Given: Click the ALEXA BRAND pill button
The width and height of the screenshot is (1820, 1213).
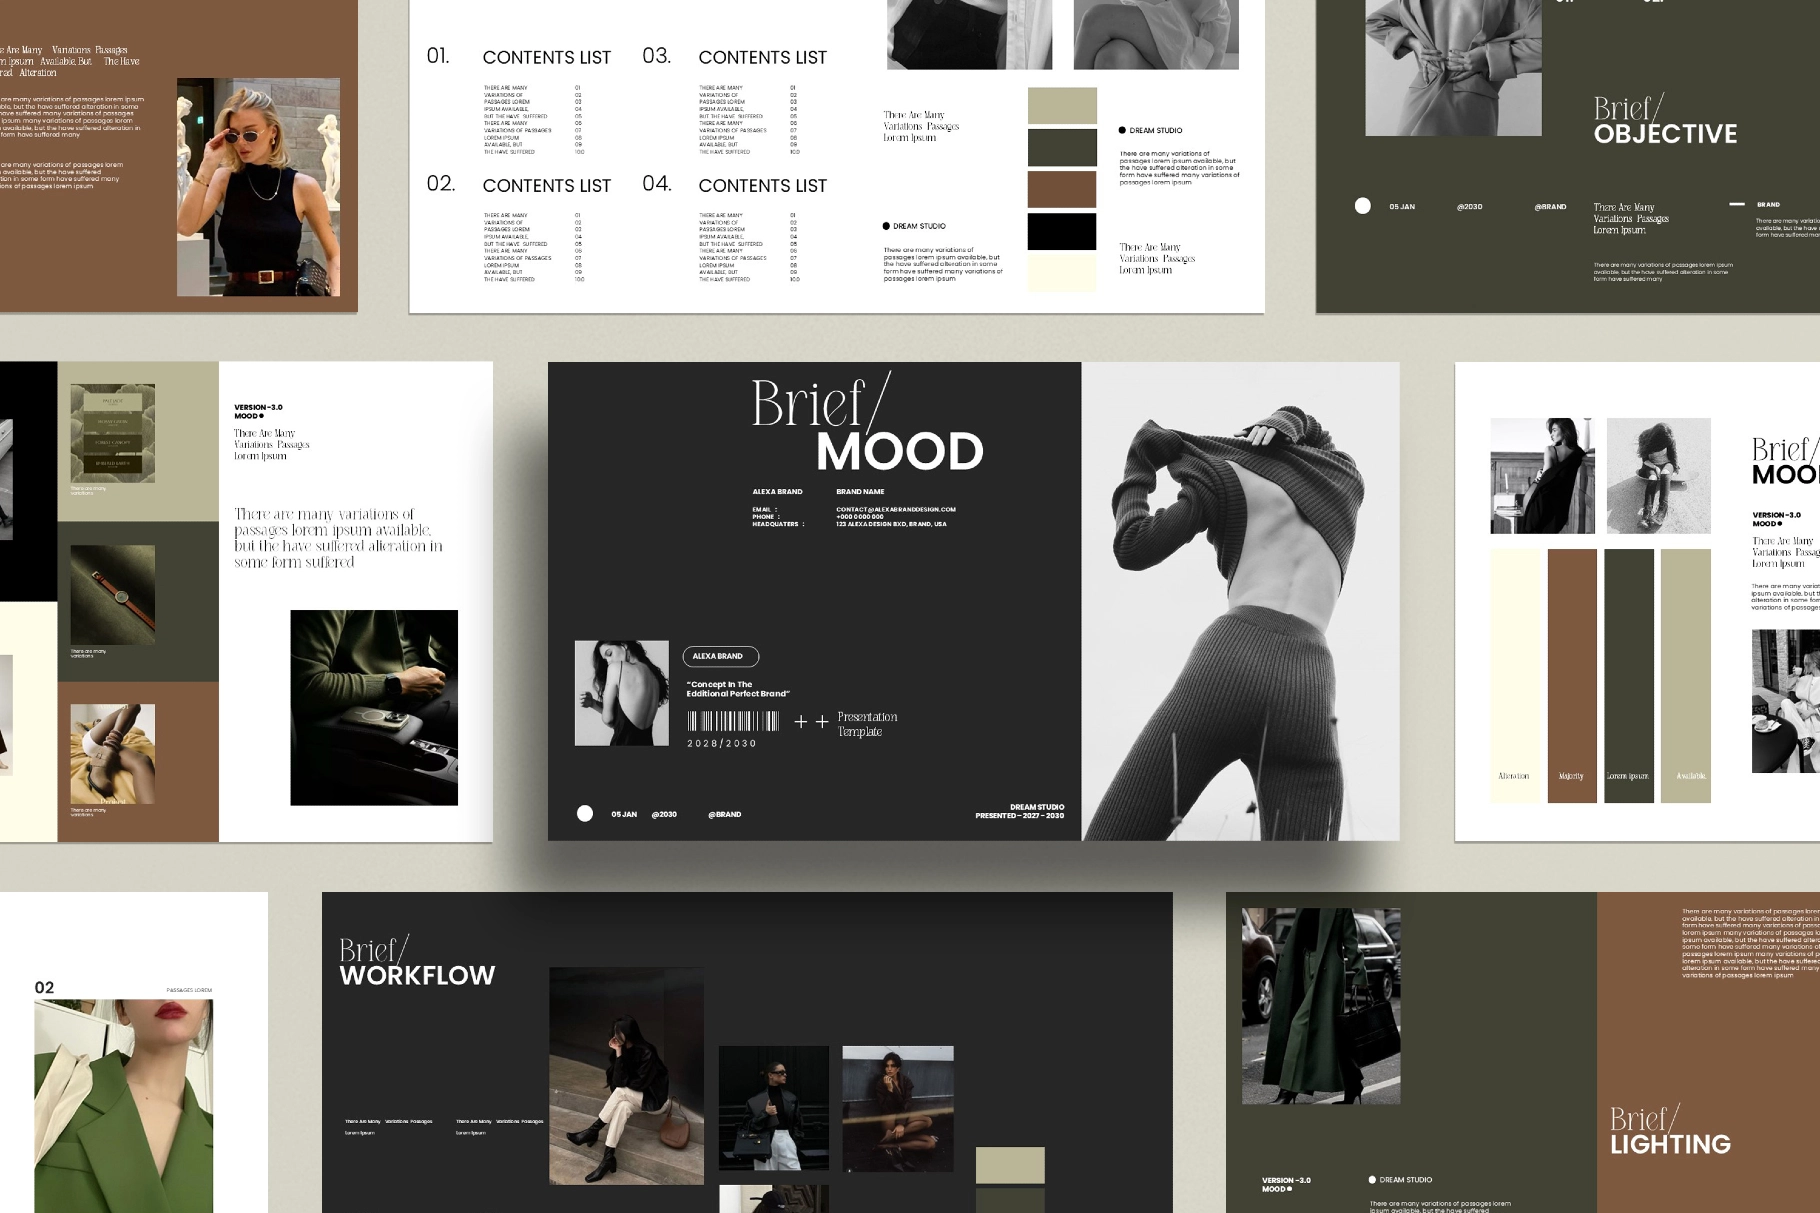Looking at the screenshot, I should pyautogui.click(x=720, y=657).
